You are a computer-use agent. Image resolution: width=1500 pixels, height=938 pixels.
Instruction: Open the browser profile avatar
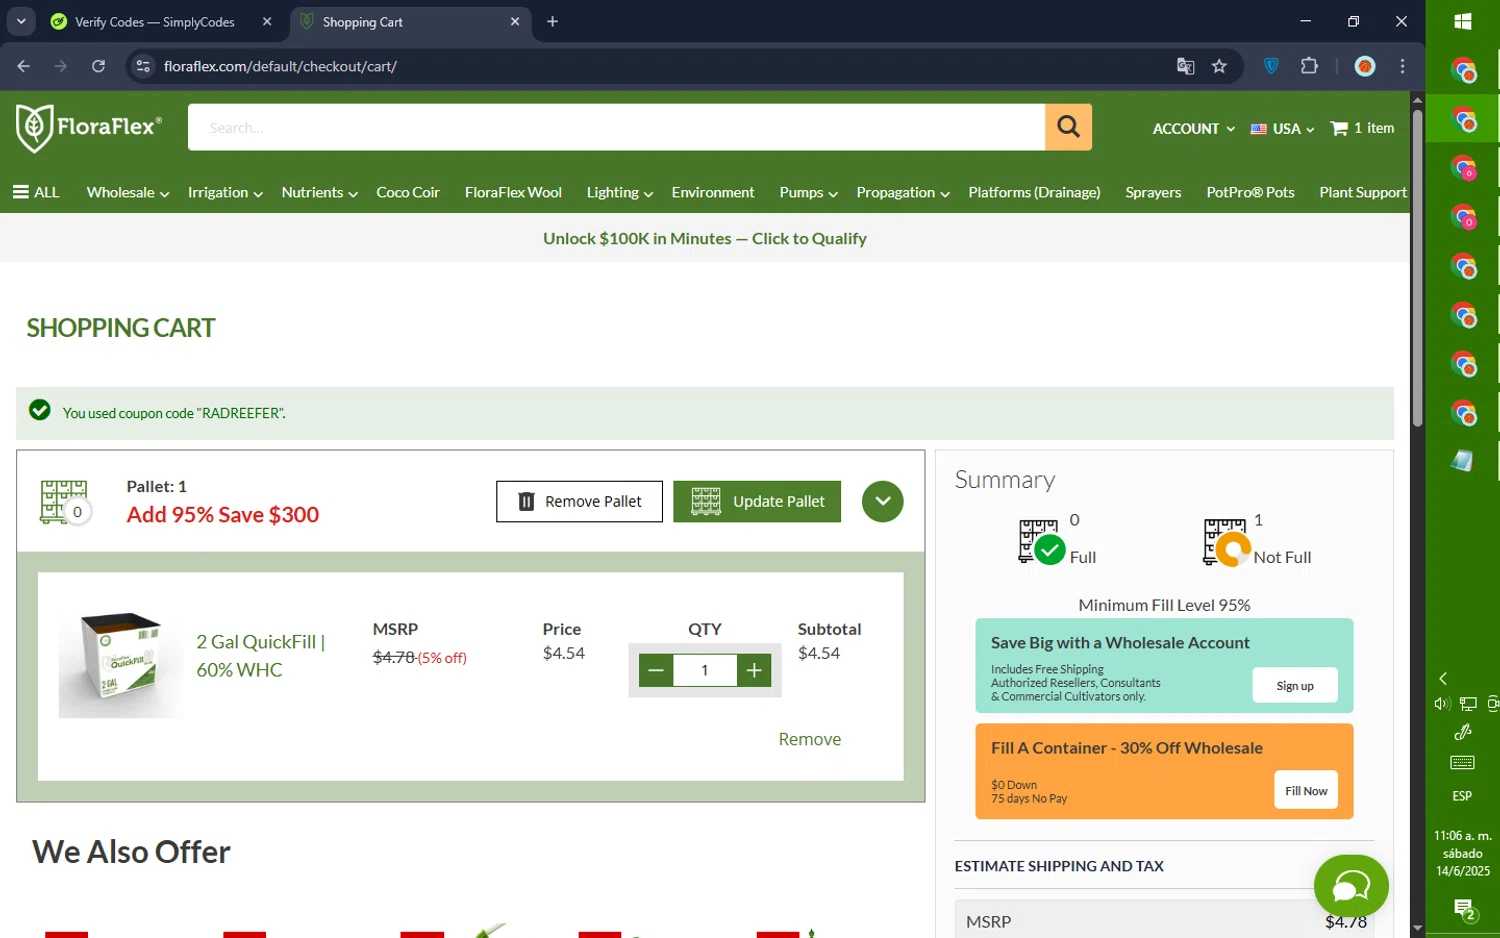point(1365,66)
